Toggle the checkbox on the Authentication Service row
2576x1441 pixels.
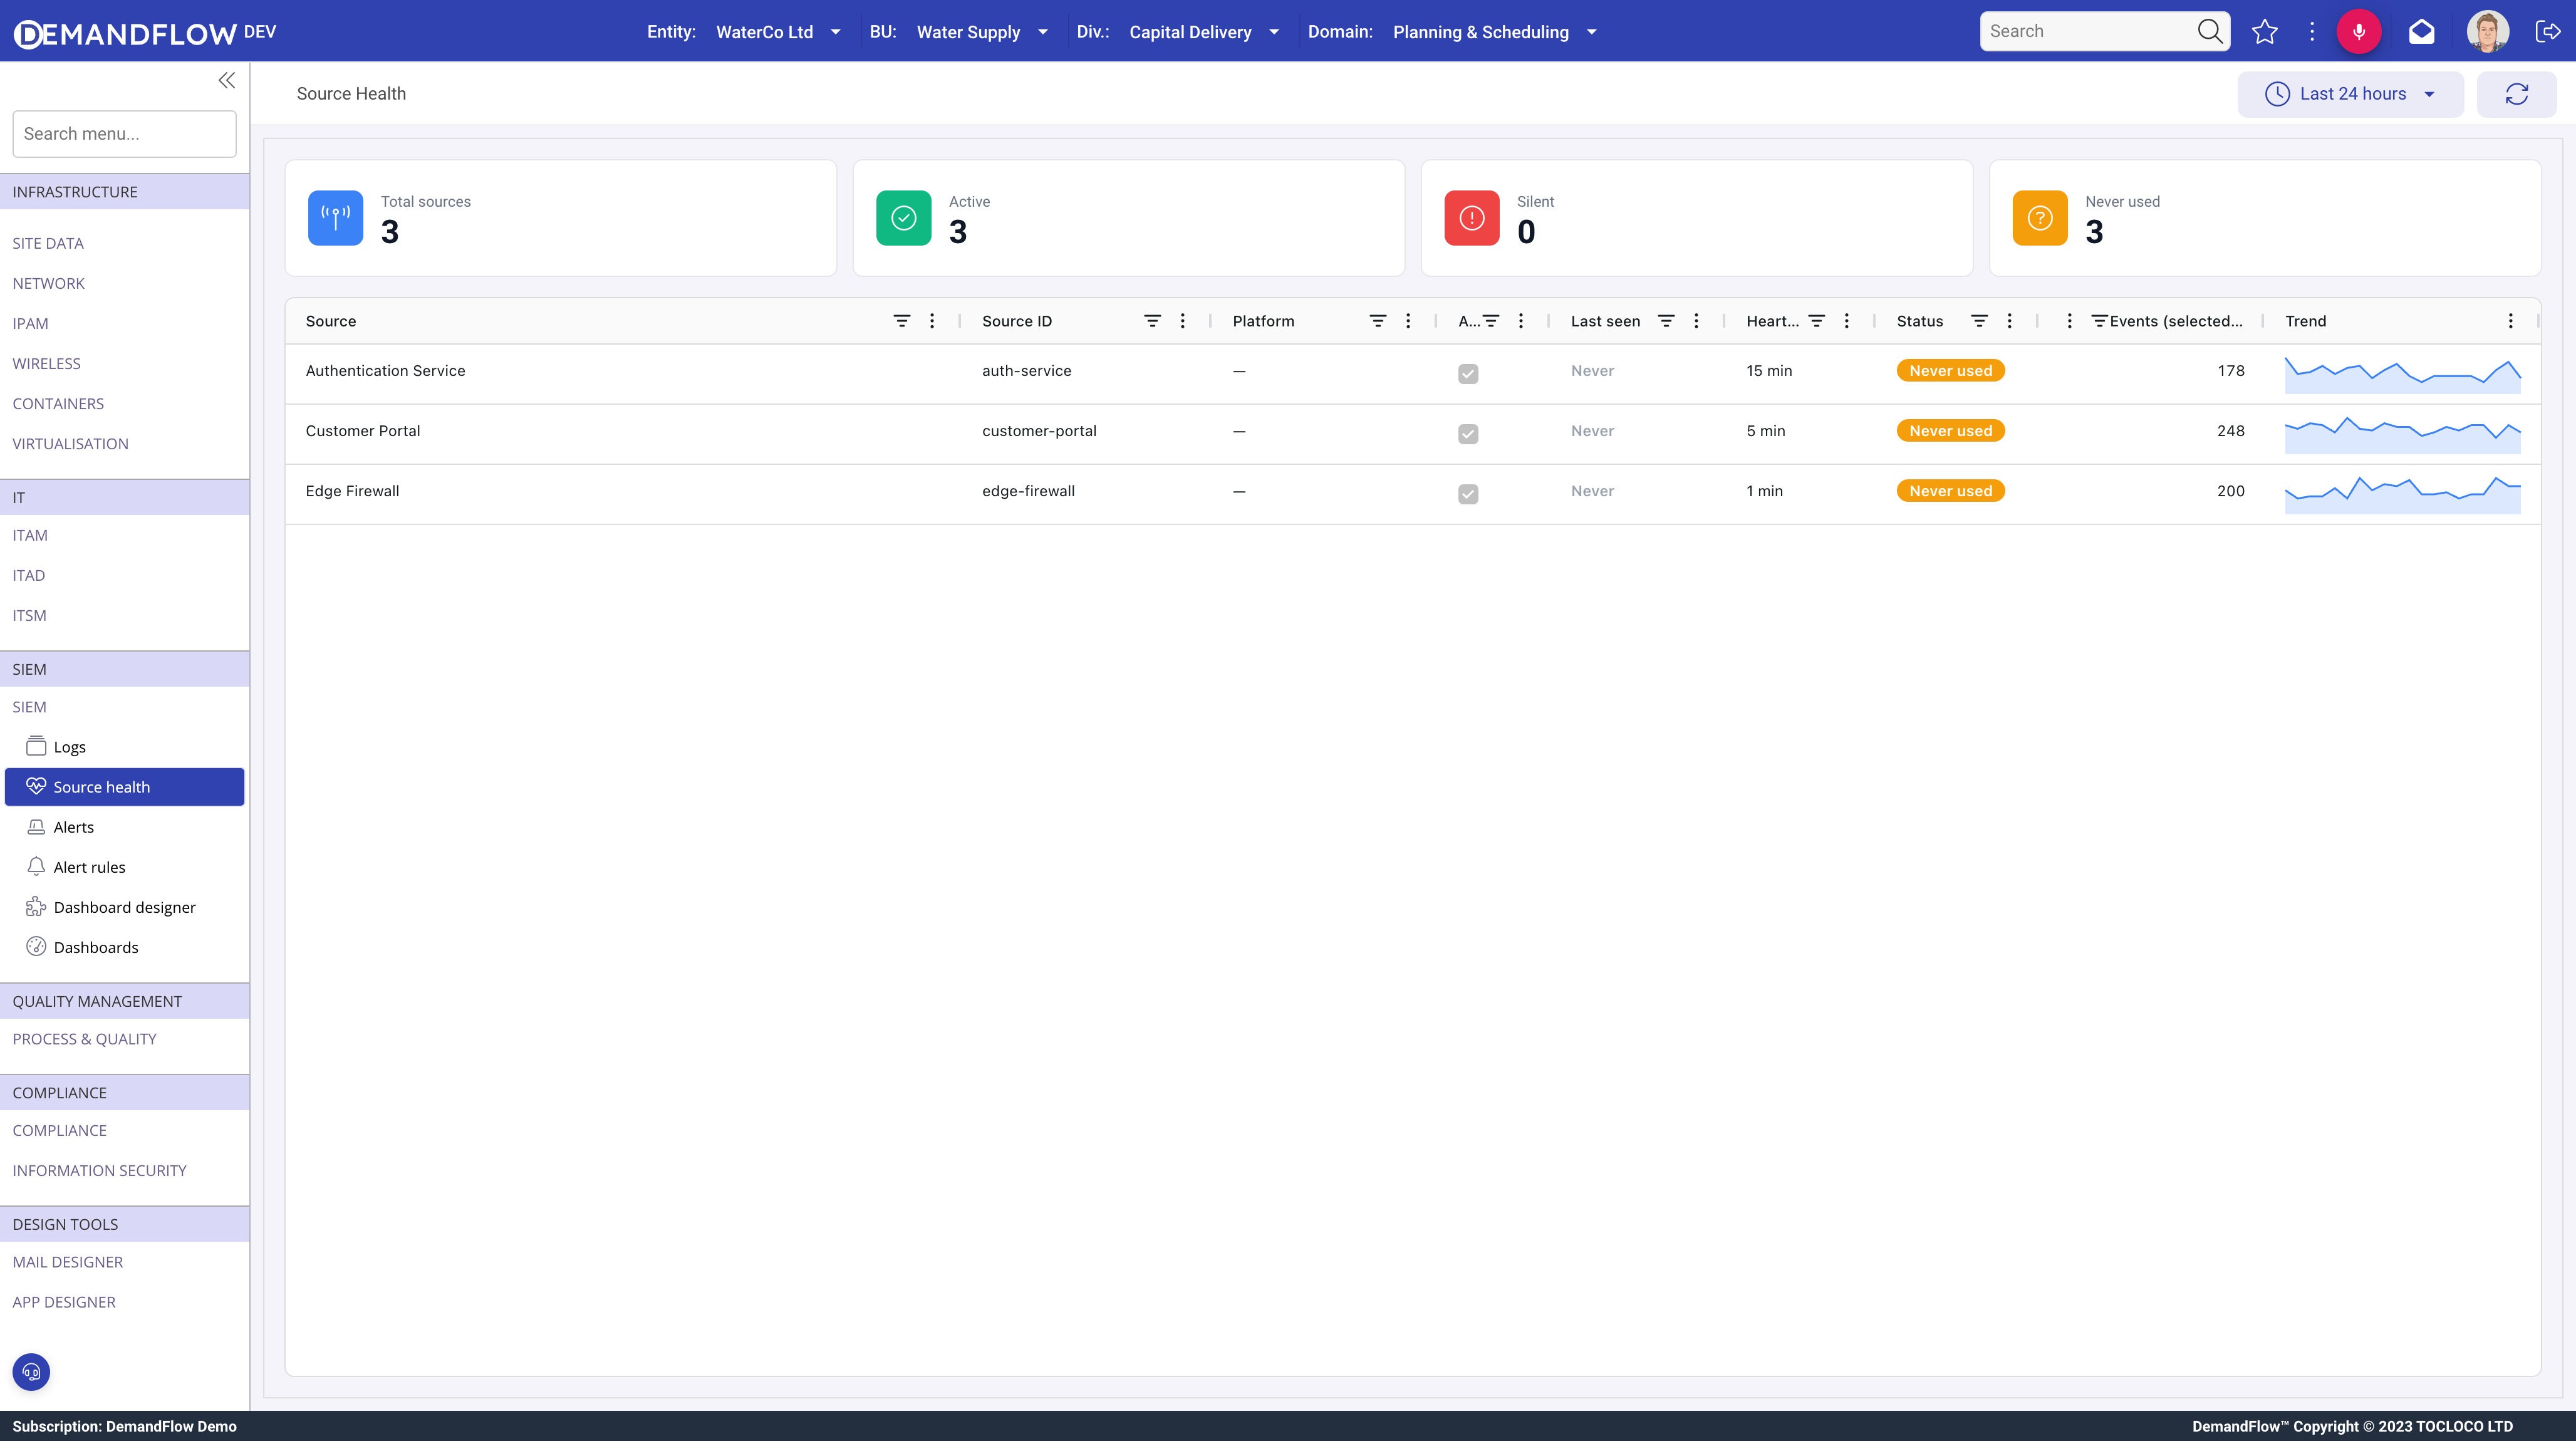[x=1468, y=373]
